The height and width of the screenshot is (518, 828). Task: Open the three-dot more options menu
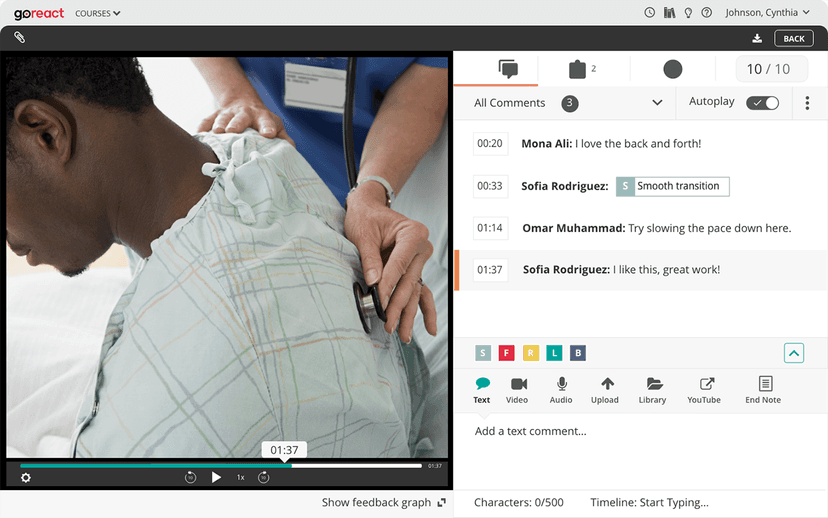coord(807,103)
